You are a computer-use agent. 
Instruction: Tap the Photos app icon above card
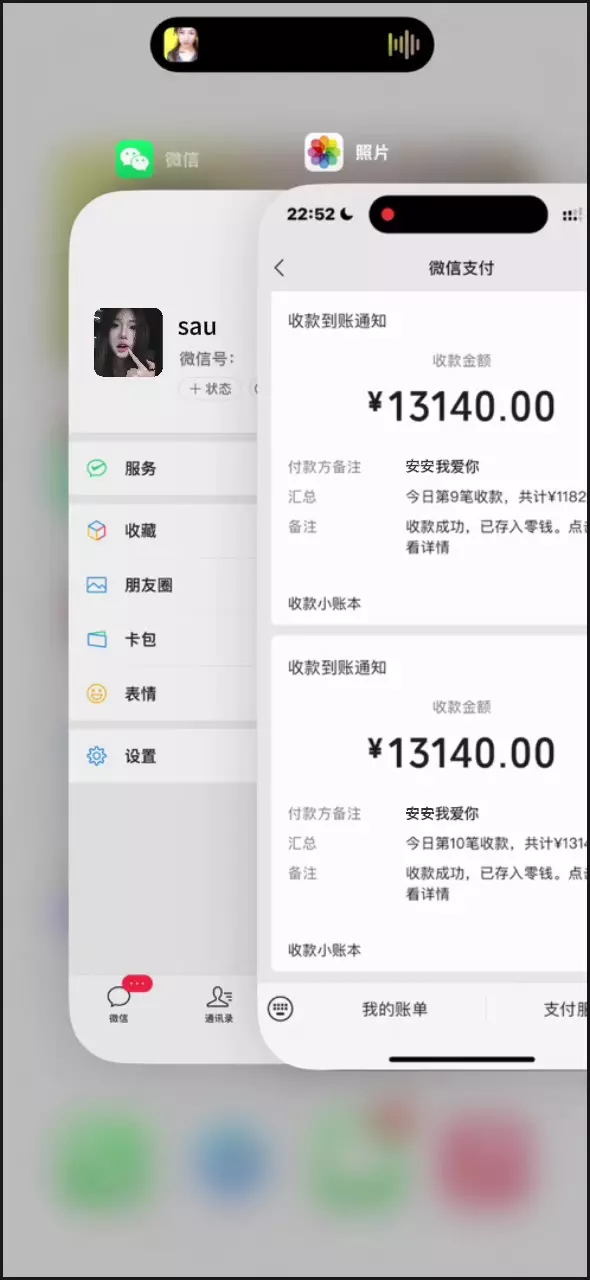point(324,152)
